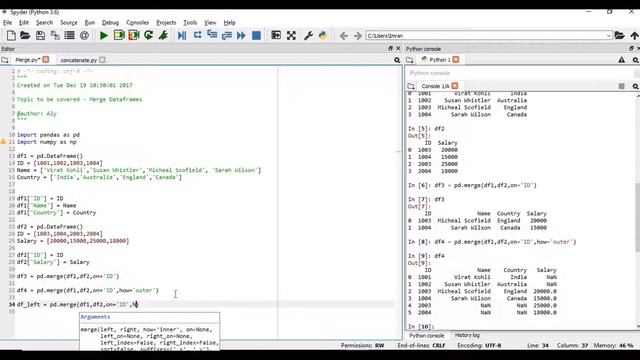The width and height of the screenshot is (640, 360).
Task: Open the Help menu
Action: [x=229, y=22]
